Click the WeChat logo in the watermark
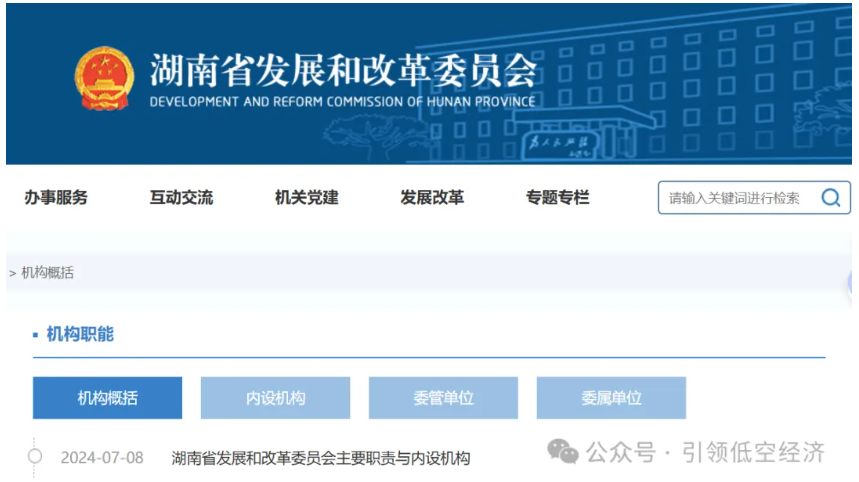859x482 pixels. pos(562,452)
